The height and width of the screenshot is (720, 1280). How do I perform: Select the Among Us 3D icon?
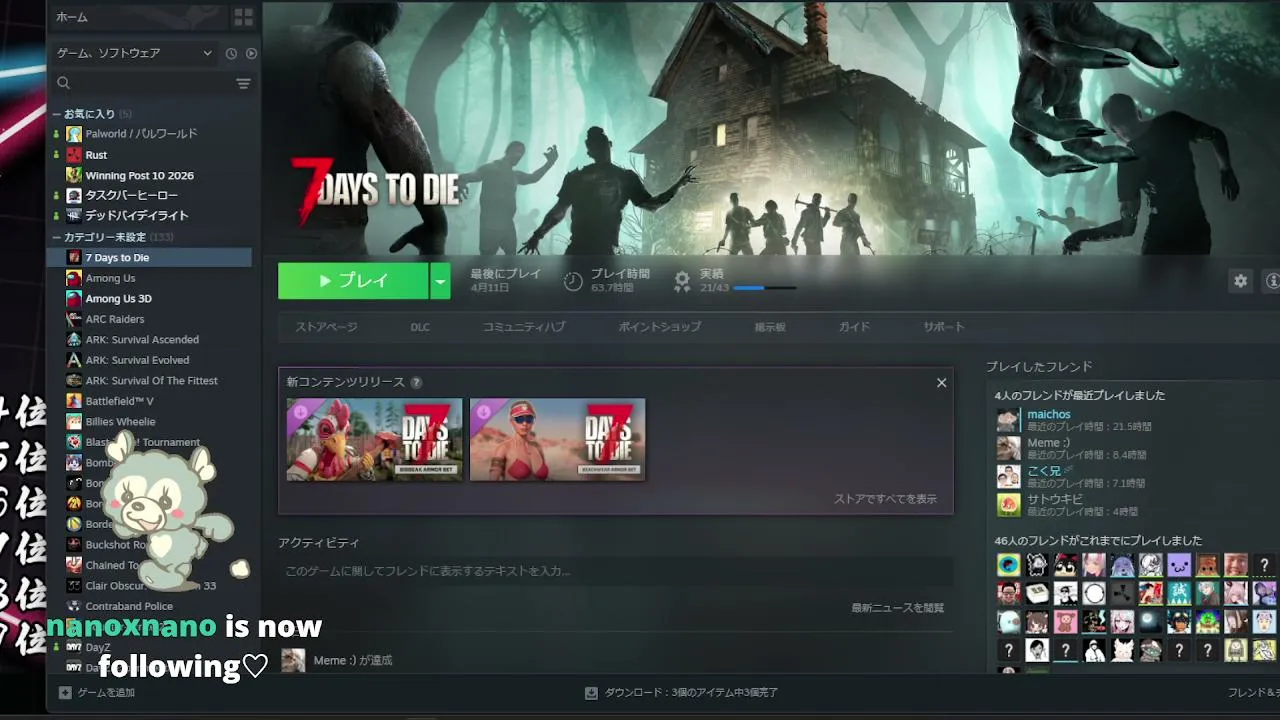[74, 299]
